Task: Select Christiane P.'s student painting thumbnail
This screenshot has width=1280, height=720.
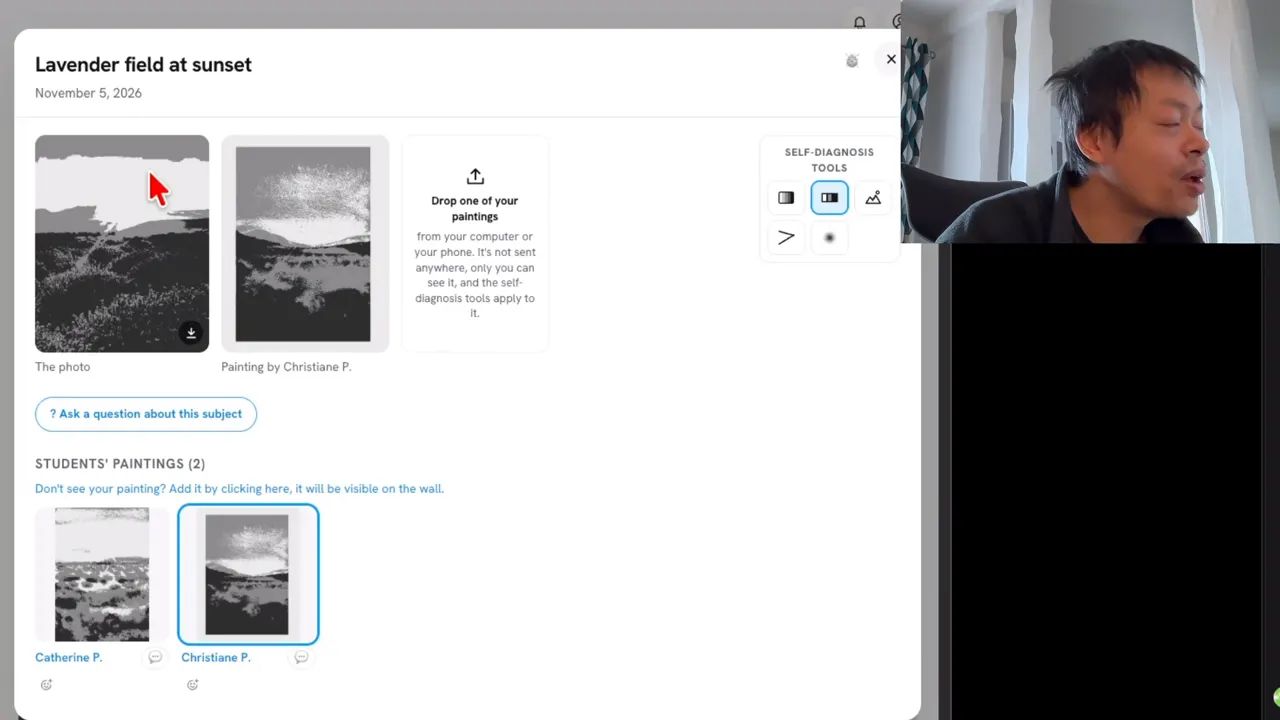Action: click(248, 574)
